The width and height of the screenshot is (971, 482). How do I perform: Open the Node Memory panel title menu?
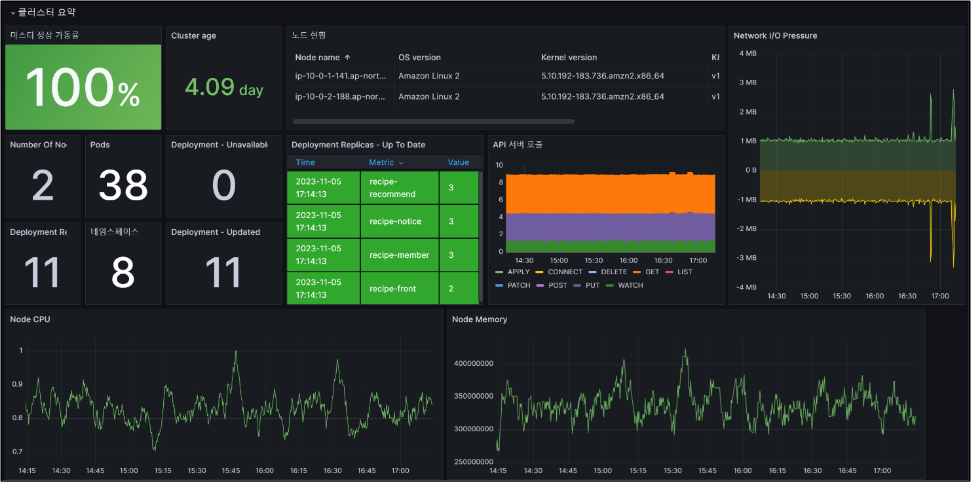point(479,319)
